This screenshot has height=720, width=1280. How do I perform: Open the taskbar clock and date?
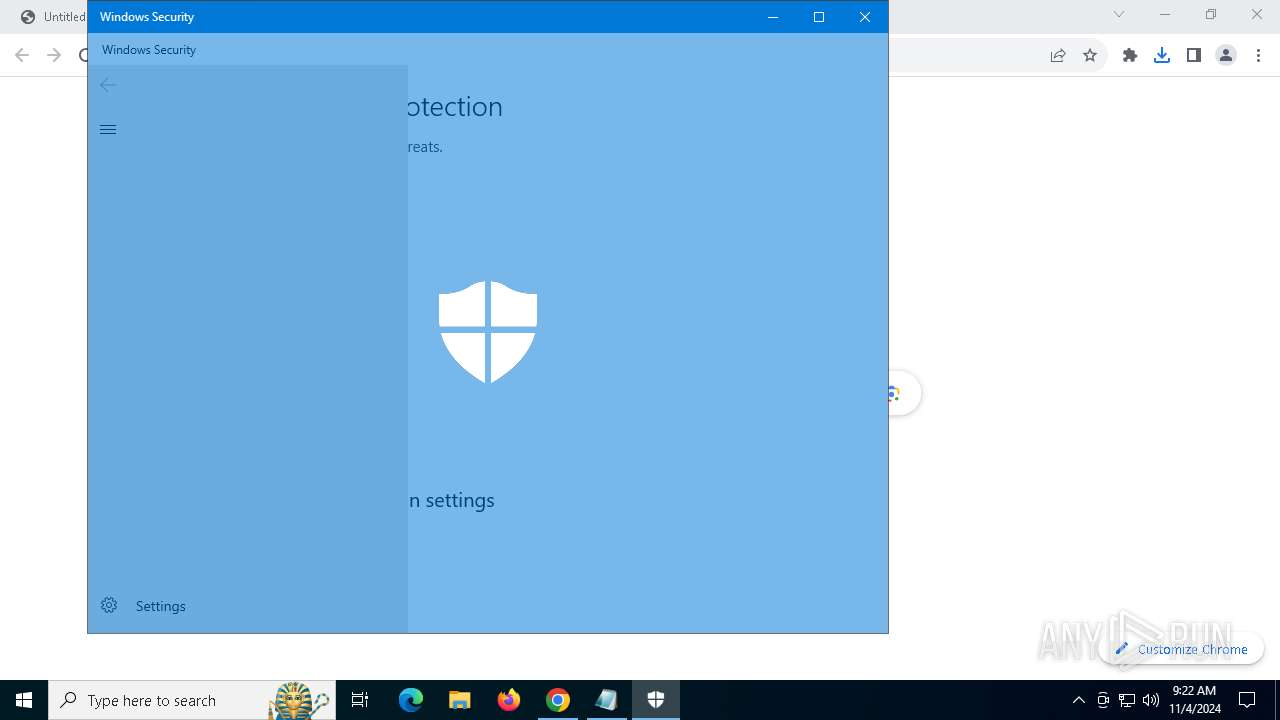[x=1194, y=700]
